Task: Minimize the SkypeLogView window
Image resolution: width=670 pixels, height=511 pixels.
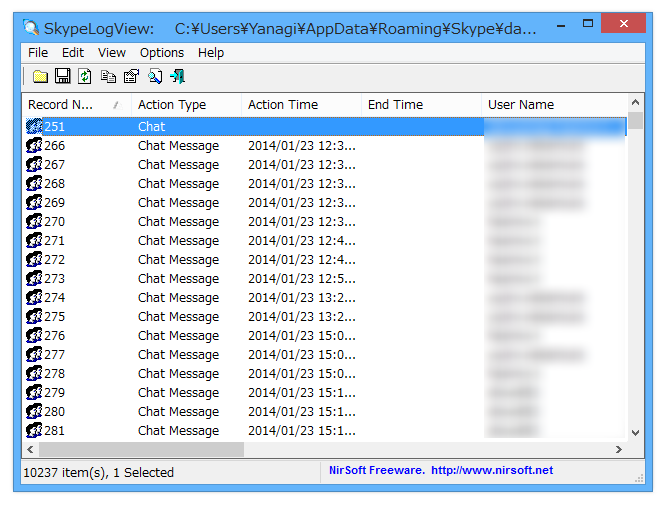Action: 561,24
